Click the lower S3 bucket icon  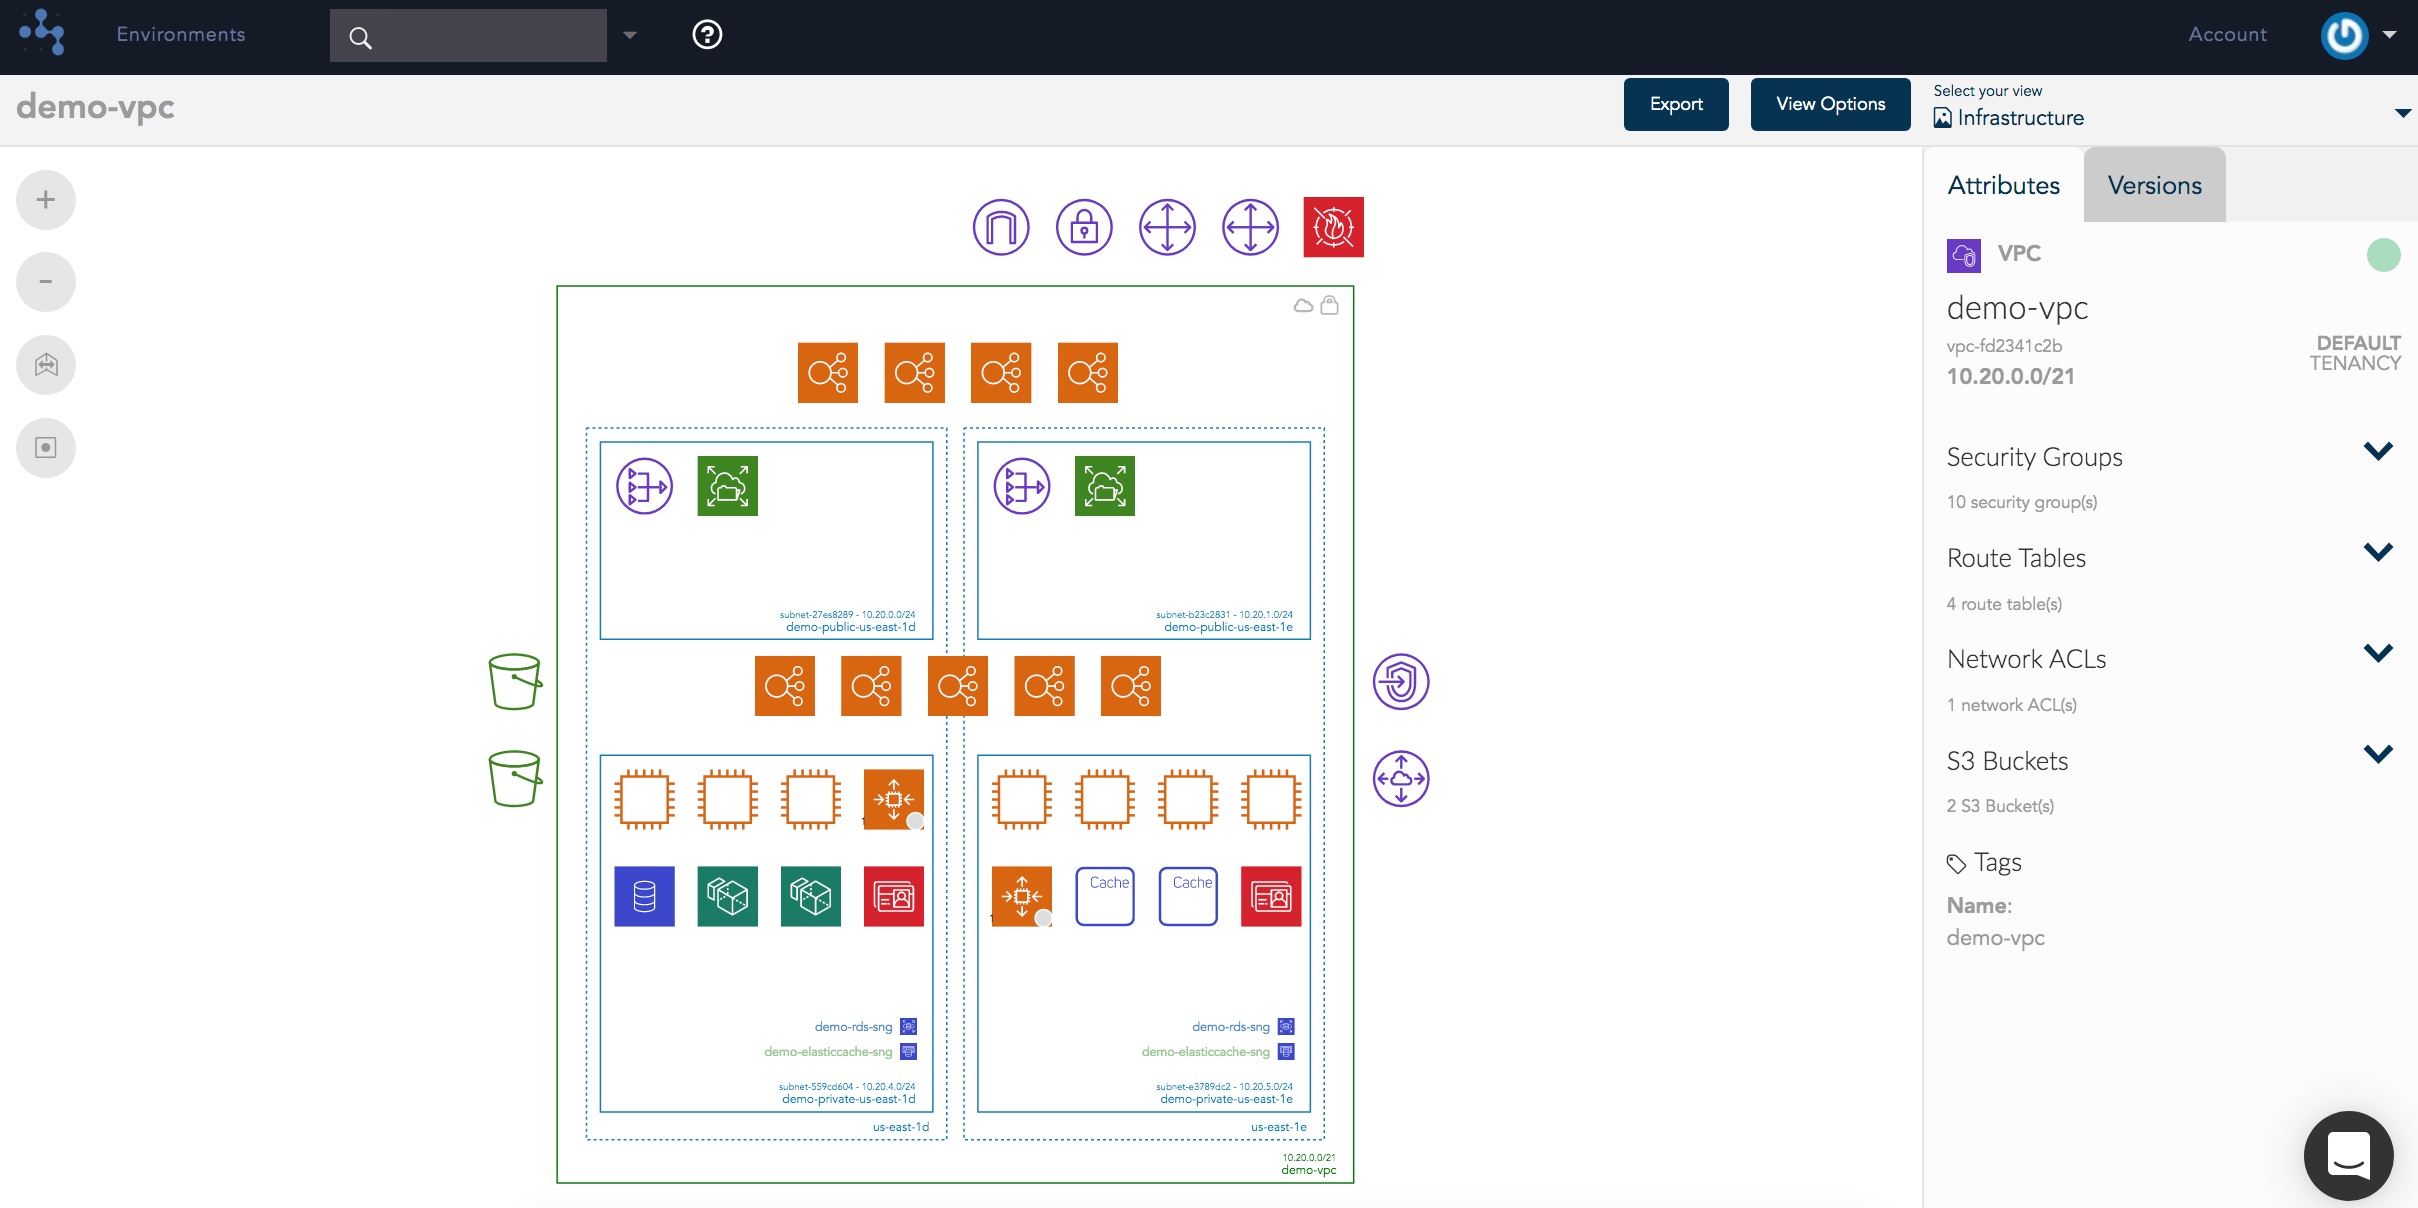pyautogui.click(x=515, y=778)
